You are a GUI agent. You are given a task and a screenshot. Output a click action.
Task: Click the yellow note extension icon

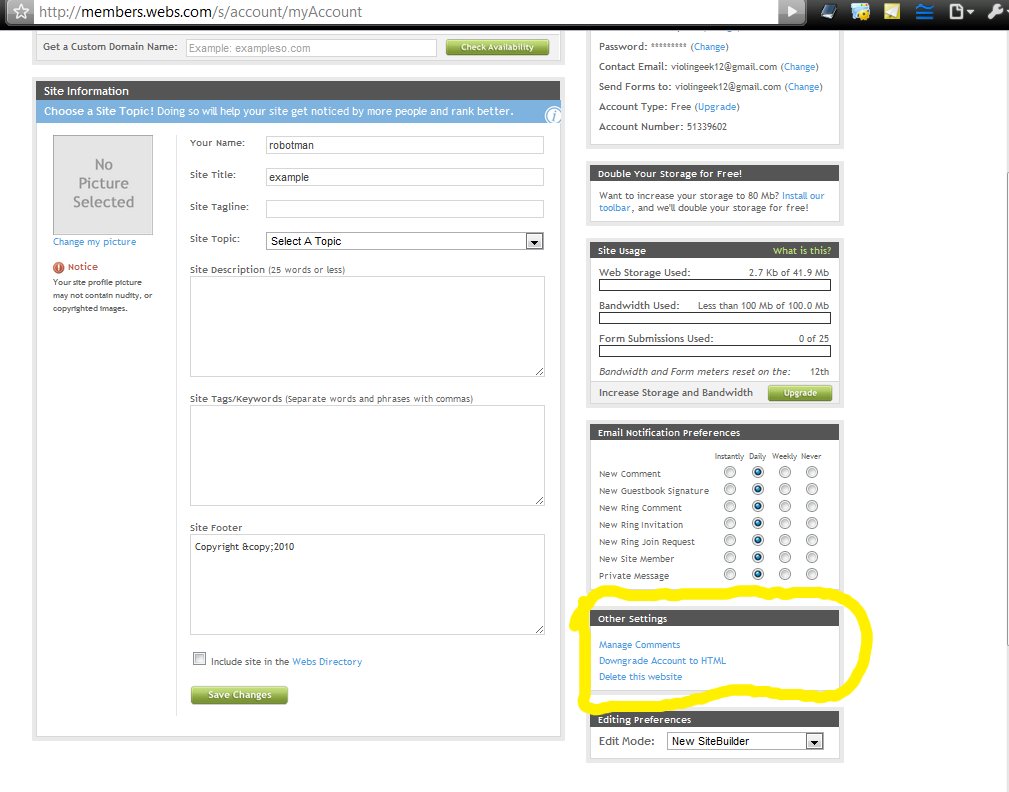pos(892,12)
